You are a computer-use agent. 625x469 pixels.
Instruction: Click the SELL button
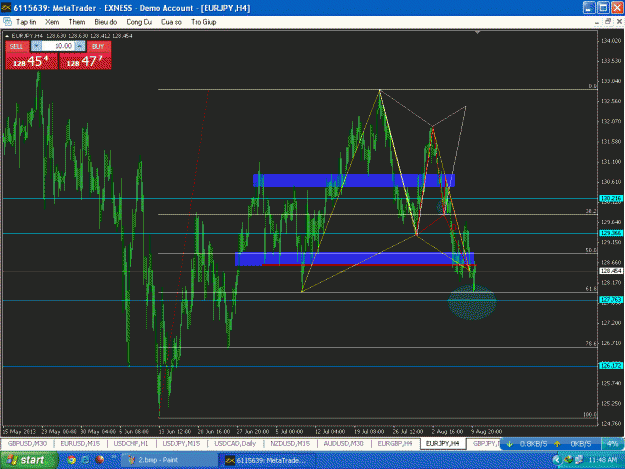pyautogui.click(x=17, y=47)
